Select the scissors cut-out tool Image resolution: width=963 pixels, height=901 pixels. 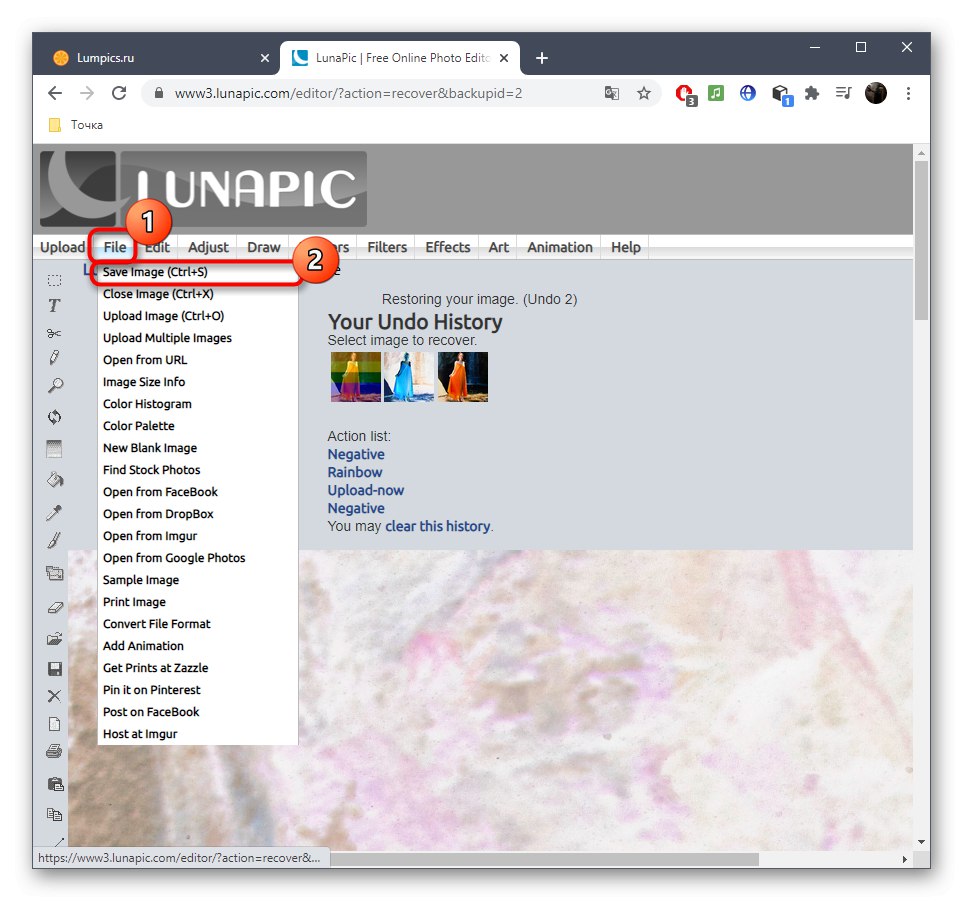tap(55, 333)
